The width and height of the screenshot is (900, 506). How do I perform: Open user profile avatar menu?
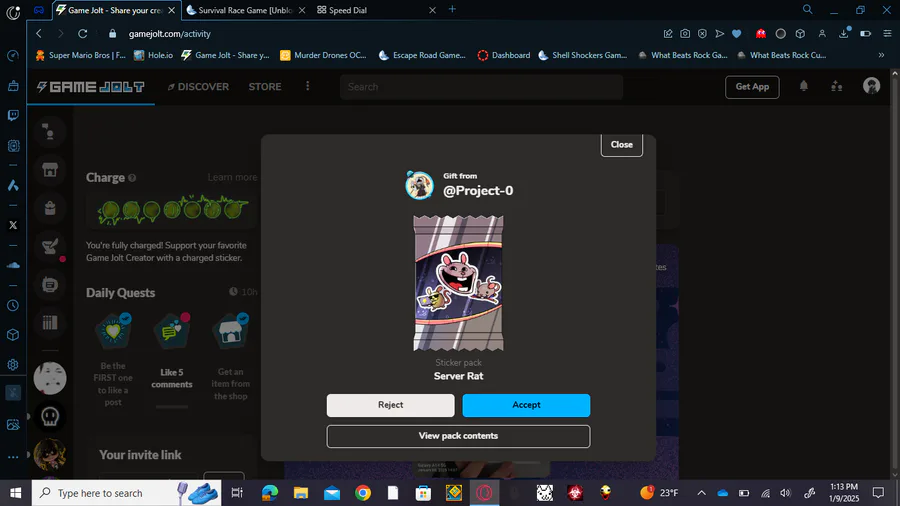[871, 86]
